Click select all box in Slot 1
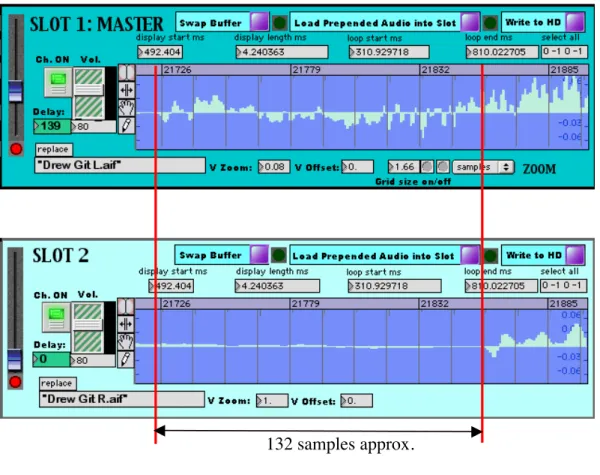The width and height of the screenshot is (600, 475). click(x=564, y=51)
